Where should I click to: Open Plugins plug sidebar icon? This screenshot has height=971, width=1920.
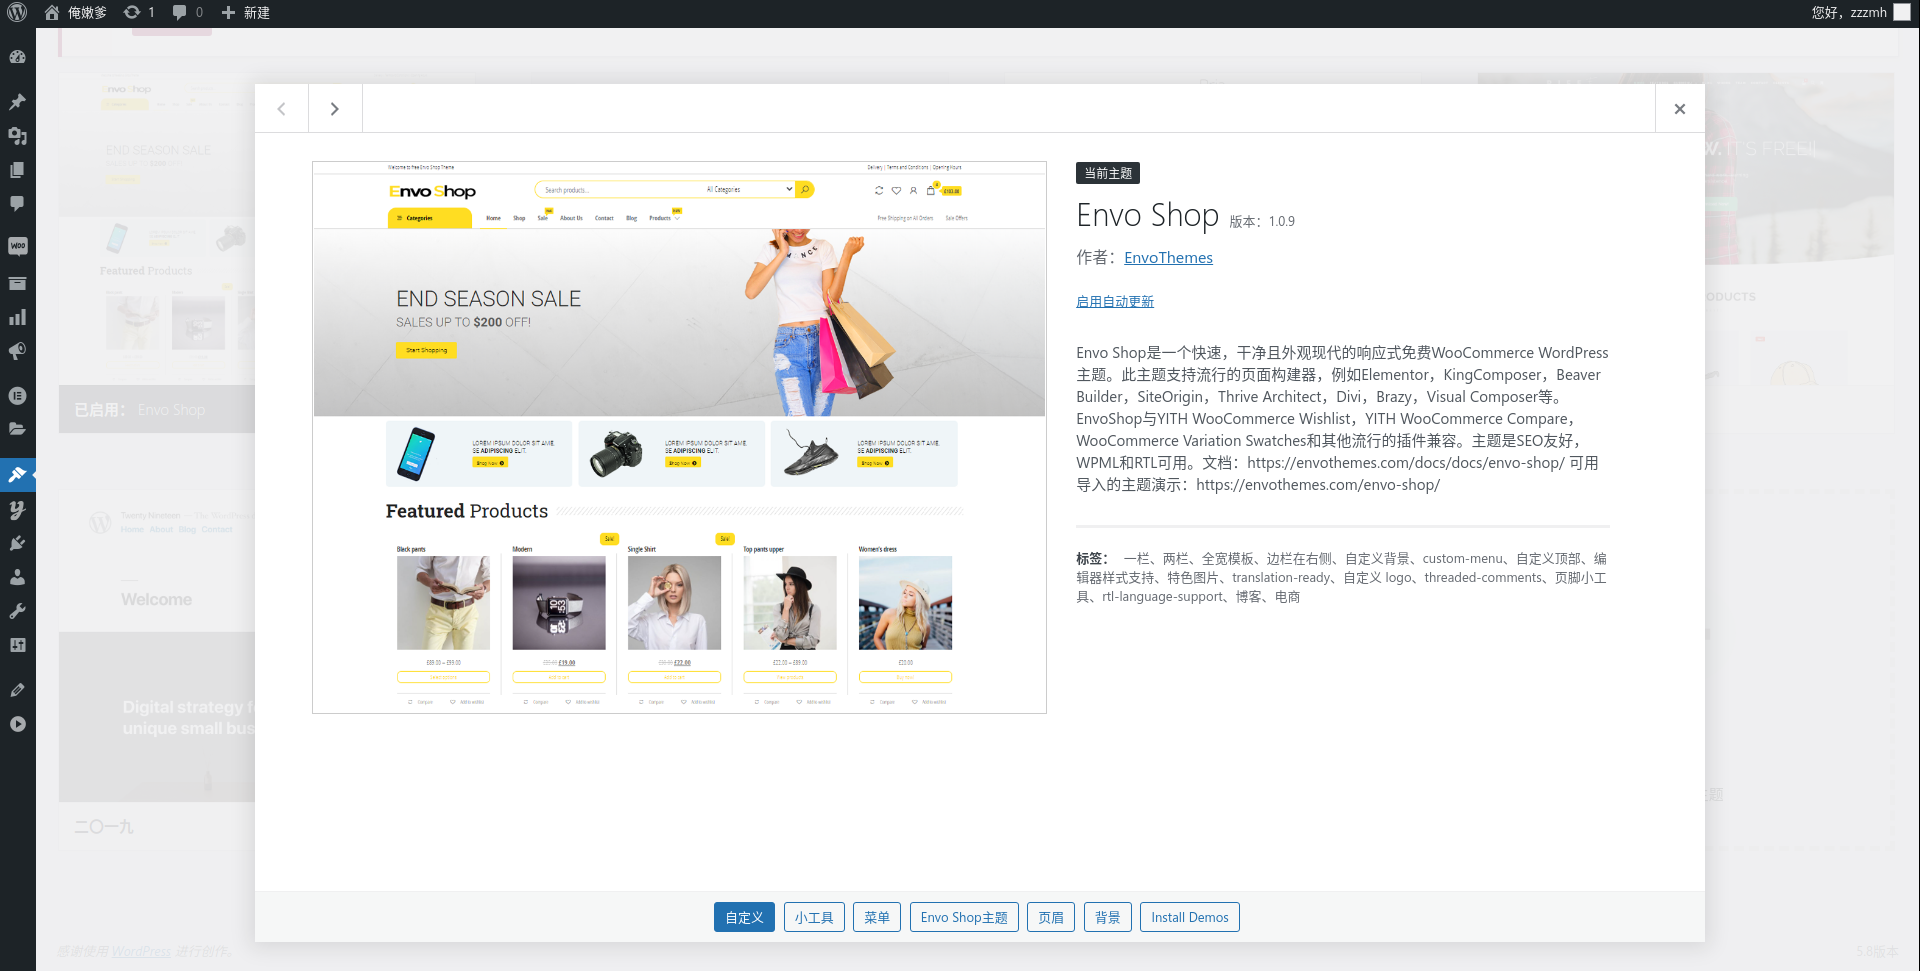point(17,543)
